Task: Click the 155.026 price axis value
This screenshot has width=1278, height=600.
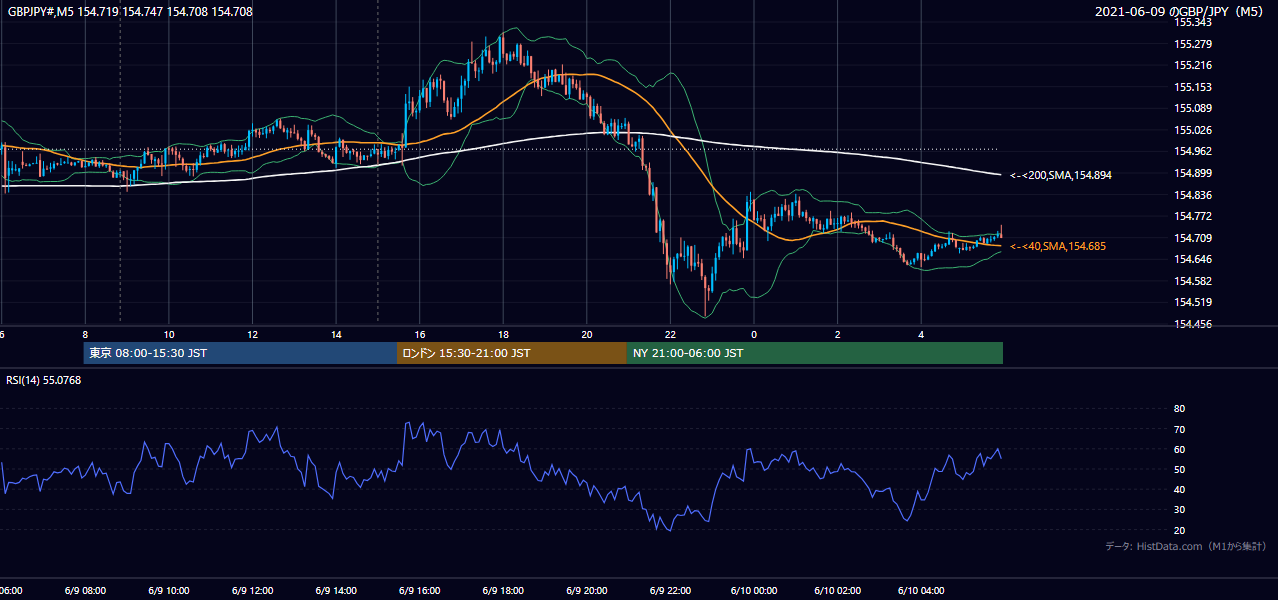Action: [x=1193, y=130]
